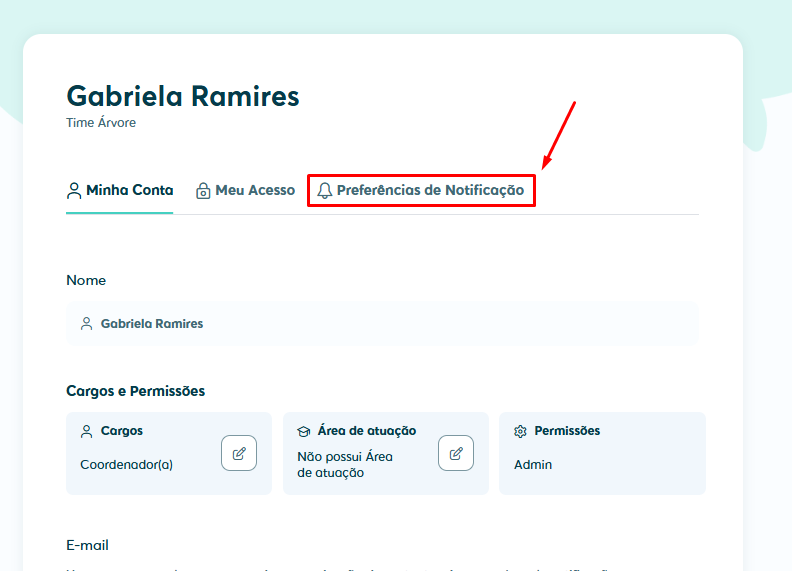Switch to the Meu Acesso tab
Viewport: 792px width, 571px height.
click(245, 191)
